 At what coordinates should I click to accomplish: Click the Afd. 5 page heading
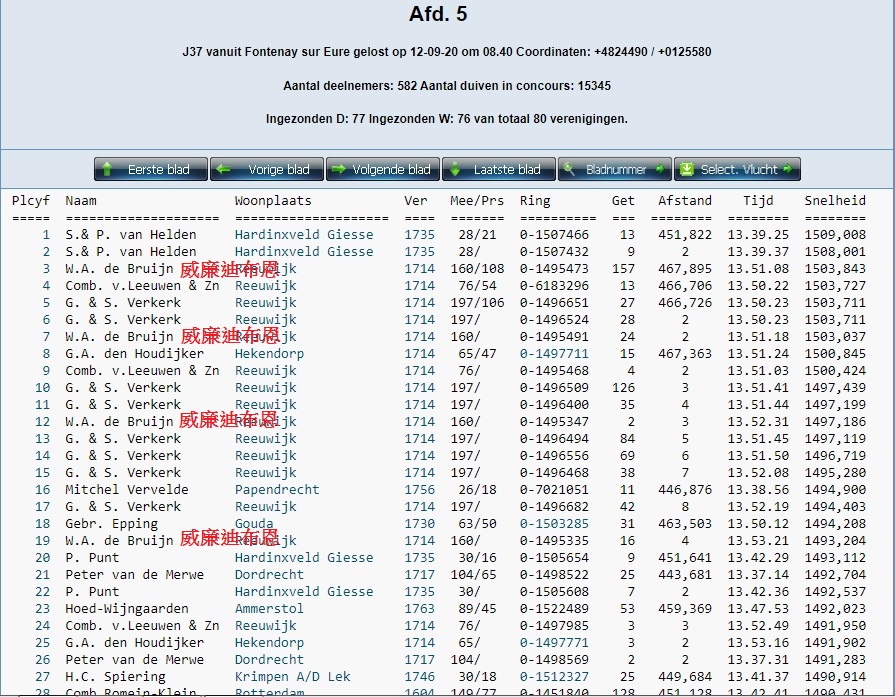(438, 14)
